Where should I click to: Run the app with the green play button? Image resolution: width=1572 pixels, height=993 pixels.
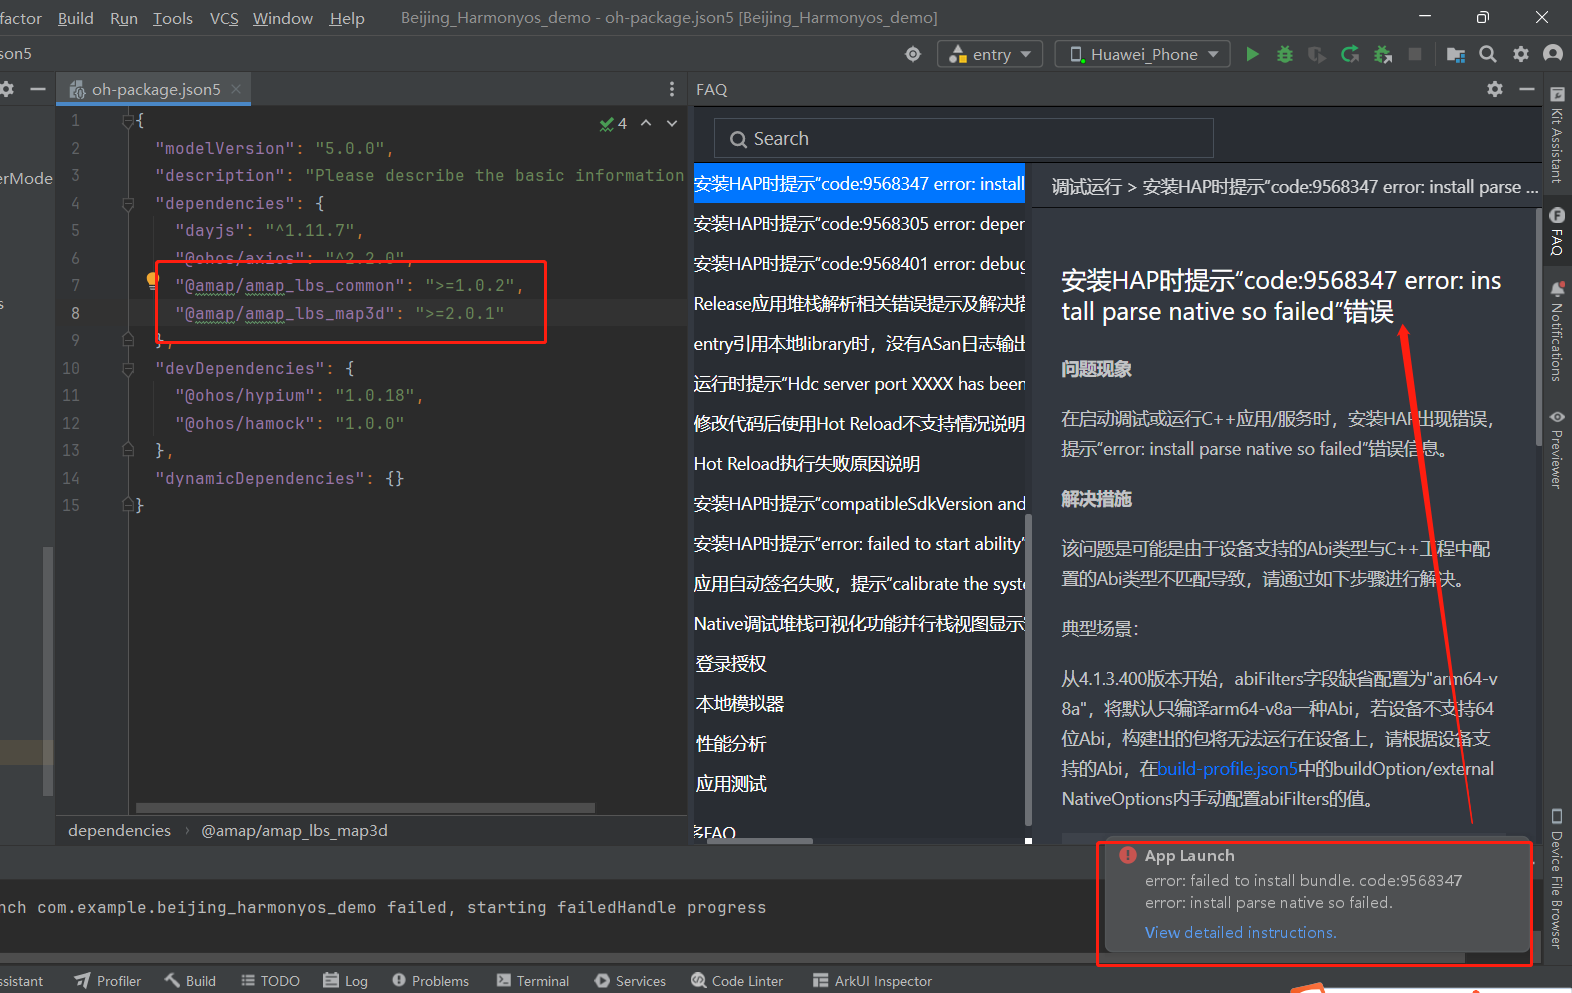pos(1252,54)
